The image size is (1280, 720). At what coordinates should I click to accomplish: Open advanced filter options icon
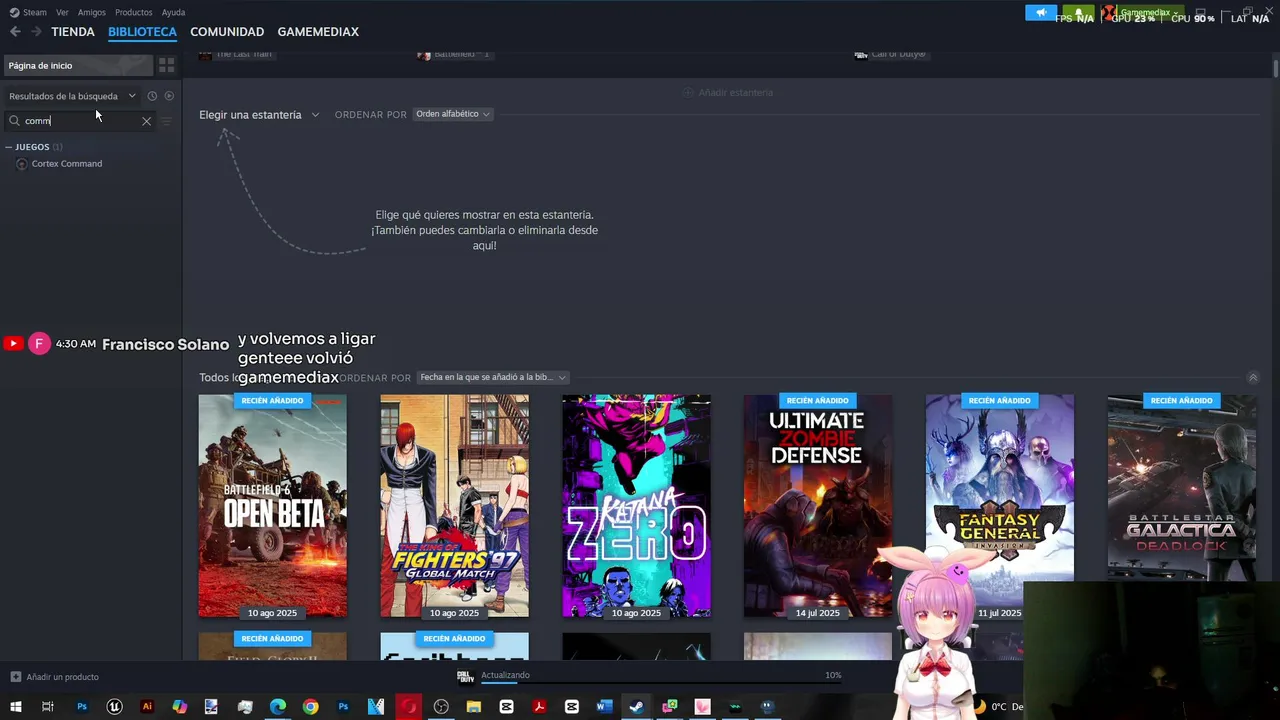point(167,121)
